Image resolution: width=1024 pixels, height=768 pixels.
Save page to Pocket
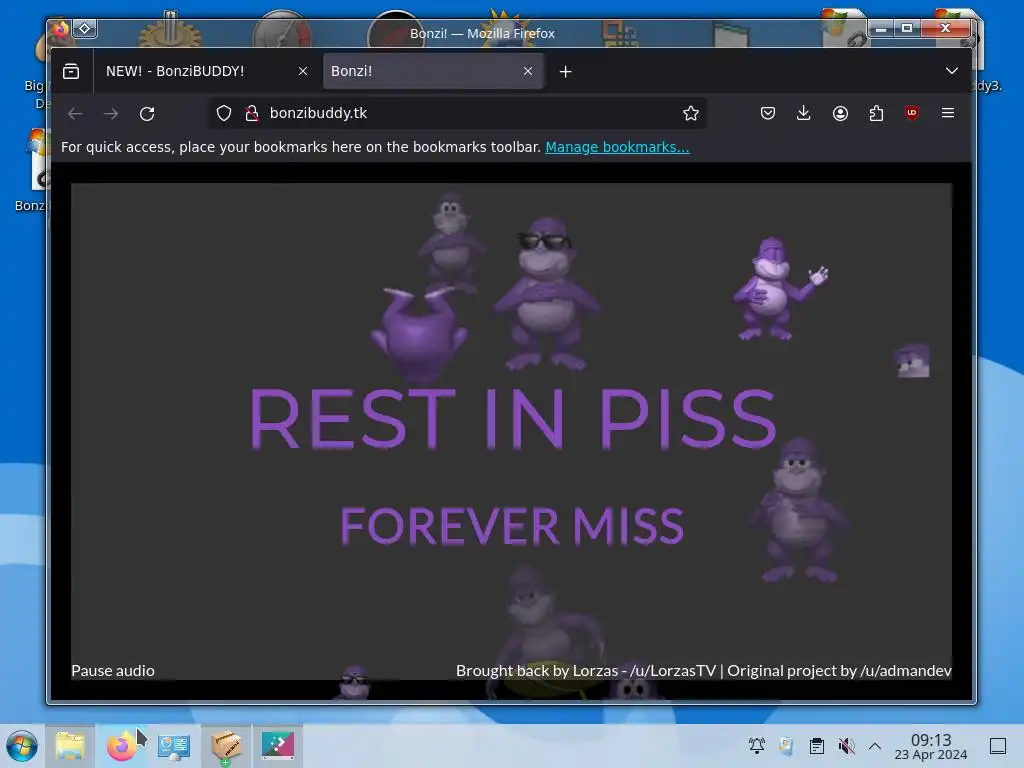[x=768, y=114]
